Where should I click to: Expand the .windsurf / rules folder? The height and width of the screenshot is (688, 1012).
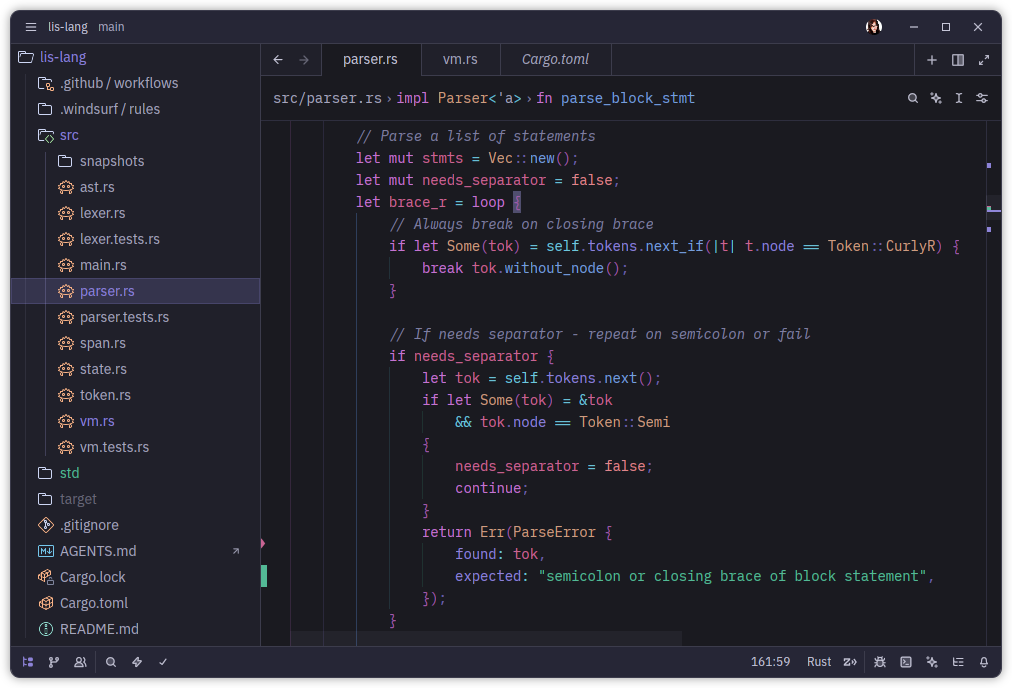click(136, 109)
